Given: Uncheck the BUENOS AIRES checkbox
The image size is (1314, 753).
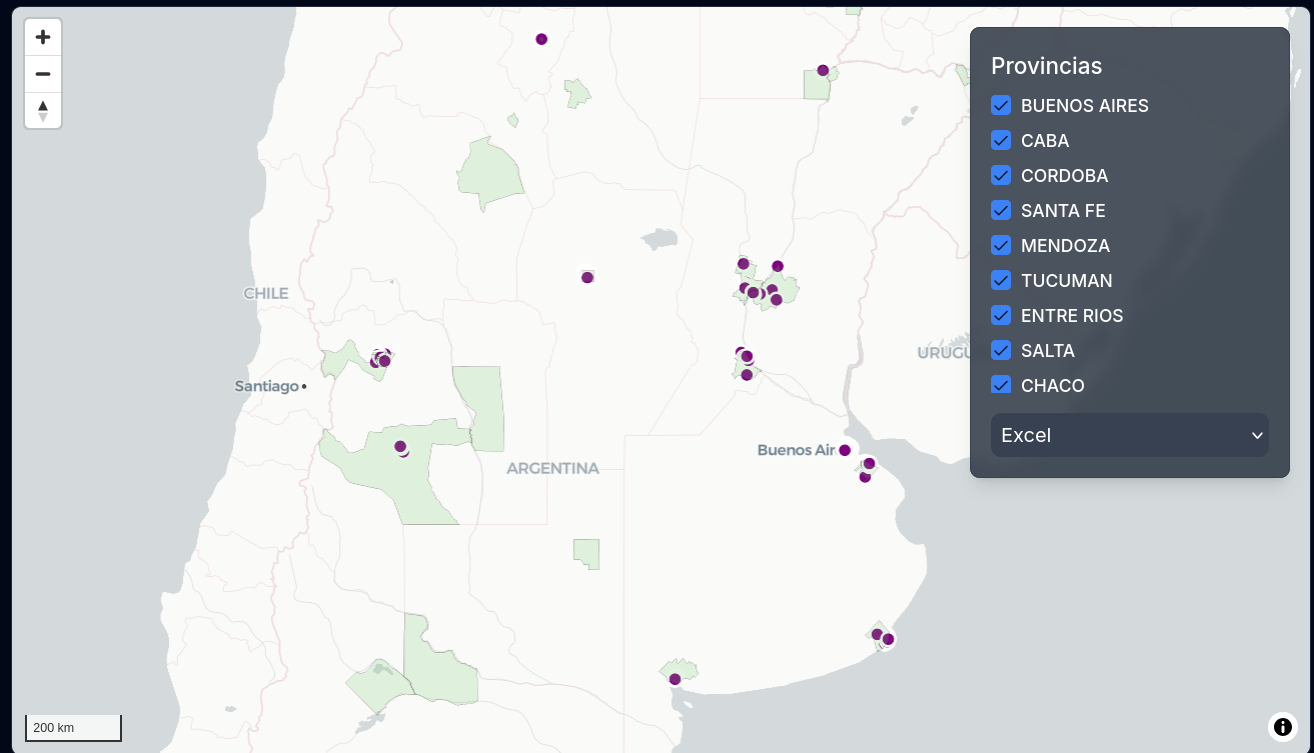Looking at the screenshot, I should click(x=1001, y=105).
